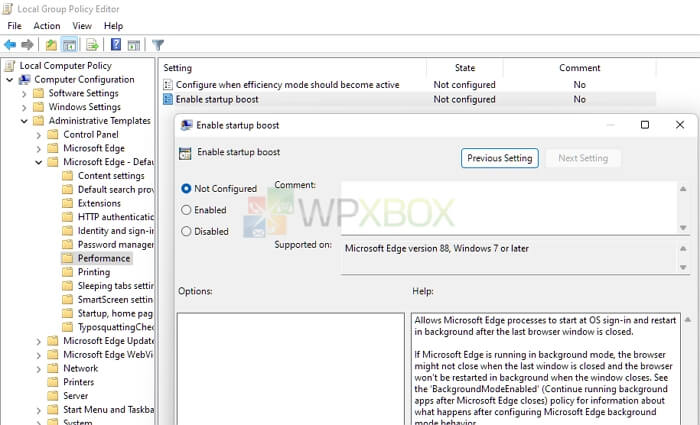Select the Disabled radio button
The width and height of the screenshot is (700, 425).
[186, 232]
